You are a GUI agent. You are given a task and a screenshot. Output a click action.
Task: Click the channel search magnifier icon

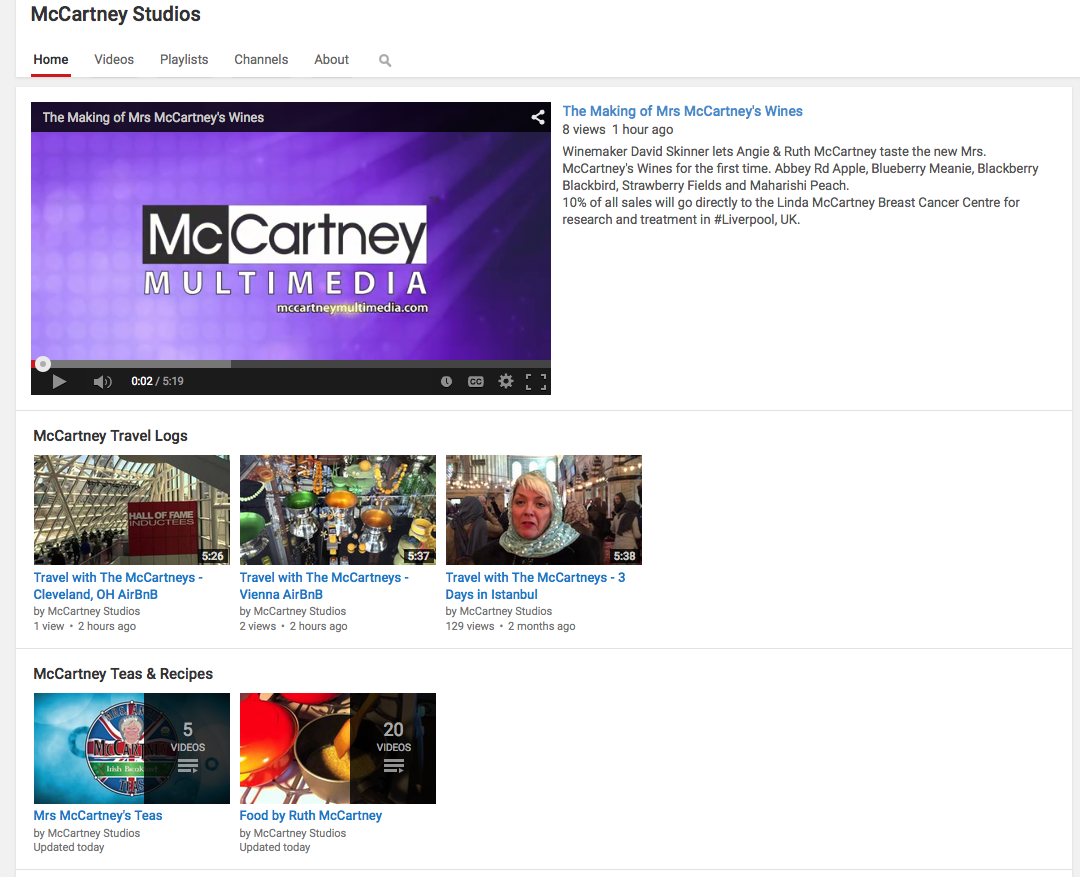pos(385,61)
